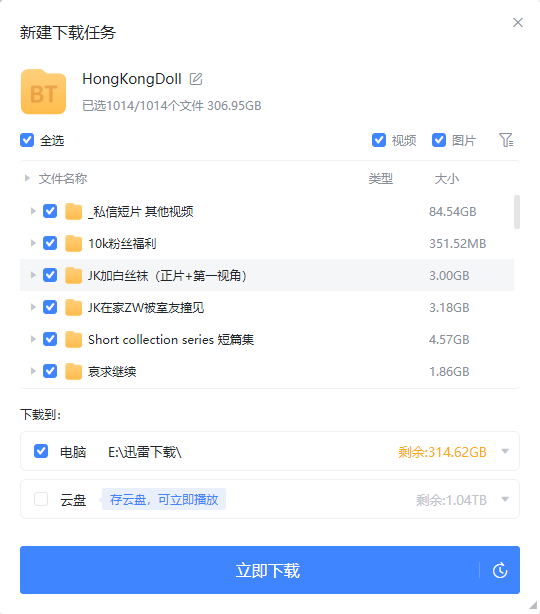This screenshot has height=614, width=540.
Task: Select the JK在家ZW被室友撞见 row name
Action: [x=146, y=308]
